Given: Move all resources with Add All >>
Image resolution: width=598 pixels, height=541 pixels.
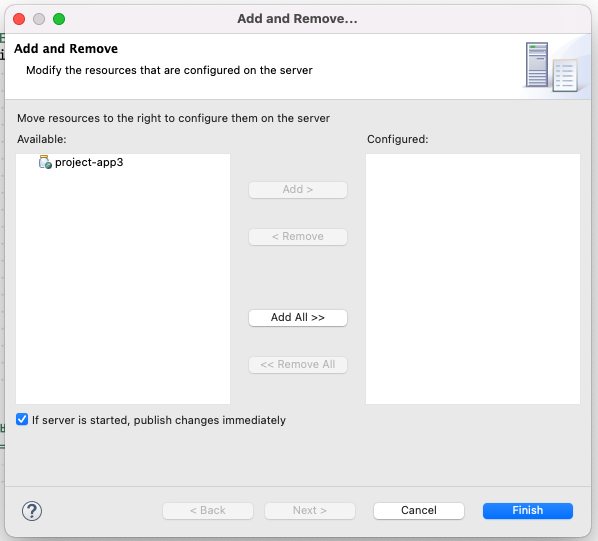Looking at the screenshot, I should pos(298,318).
